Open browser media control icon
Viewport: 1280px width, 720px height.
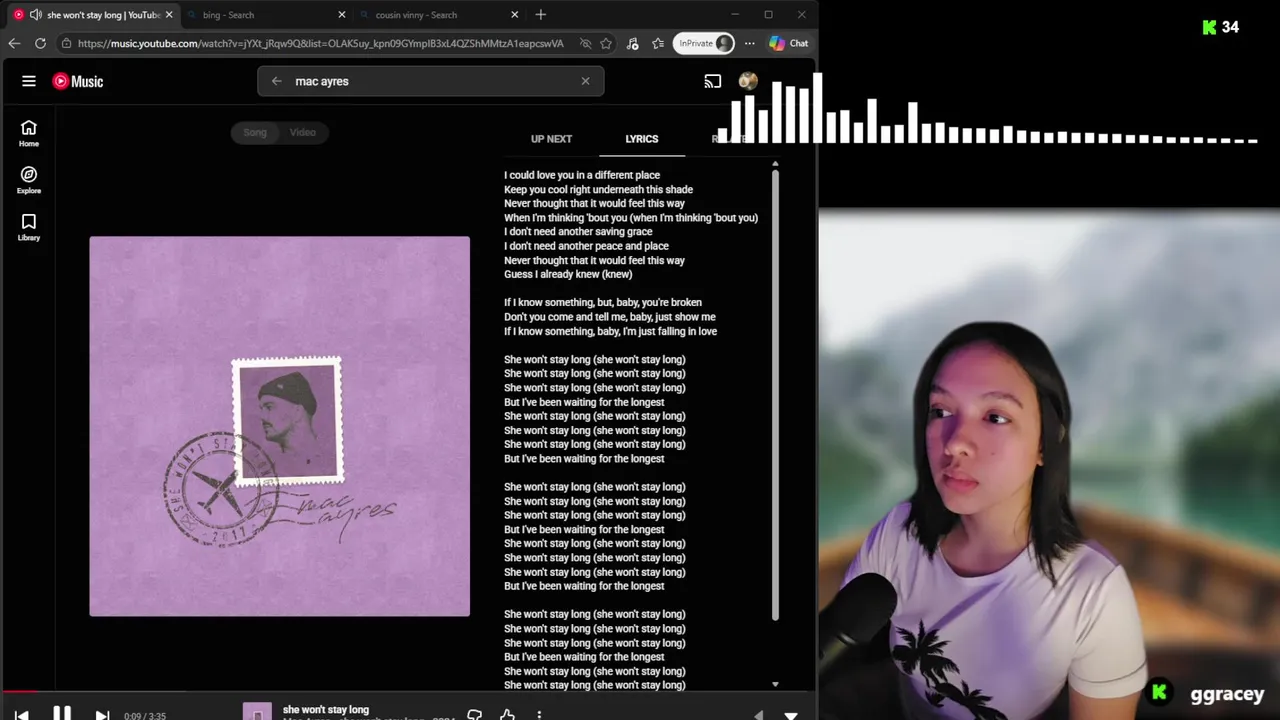tap(632, 43)
